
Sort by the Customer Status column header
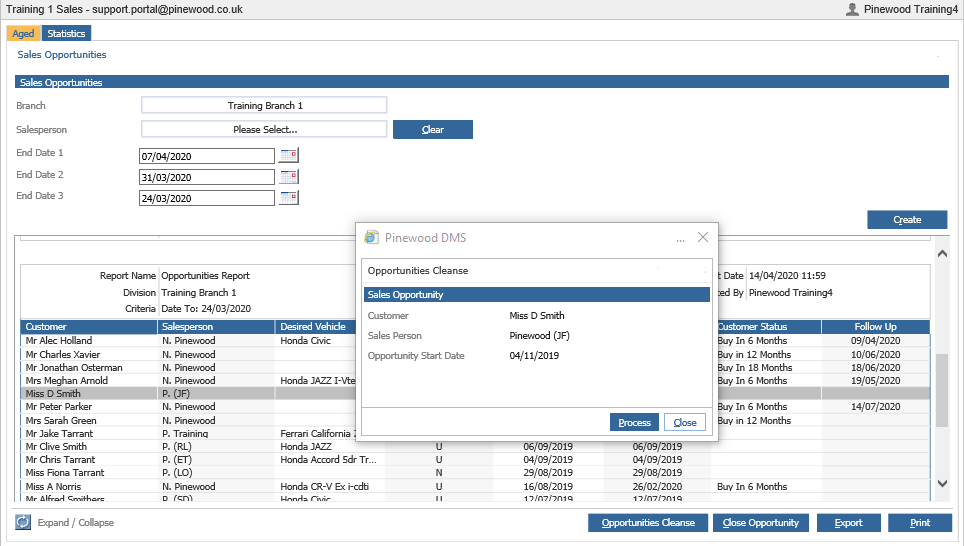[x=768, y=326]
